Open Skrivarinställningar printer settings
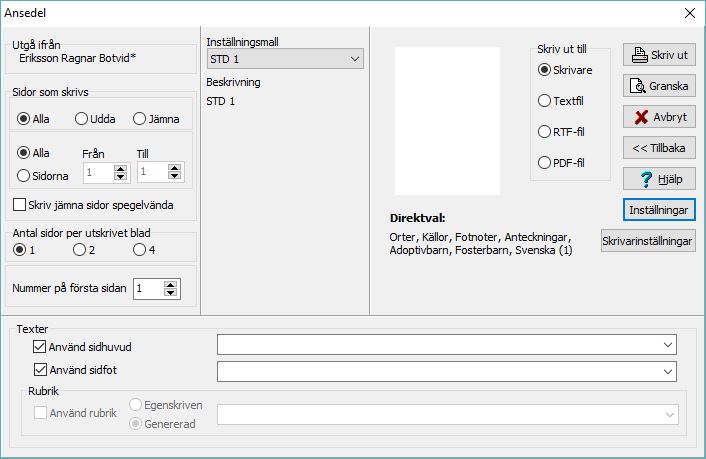Image resolution: width=706 pixels, height=459 pixels. [648, 241]
